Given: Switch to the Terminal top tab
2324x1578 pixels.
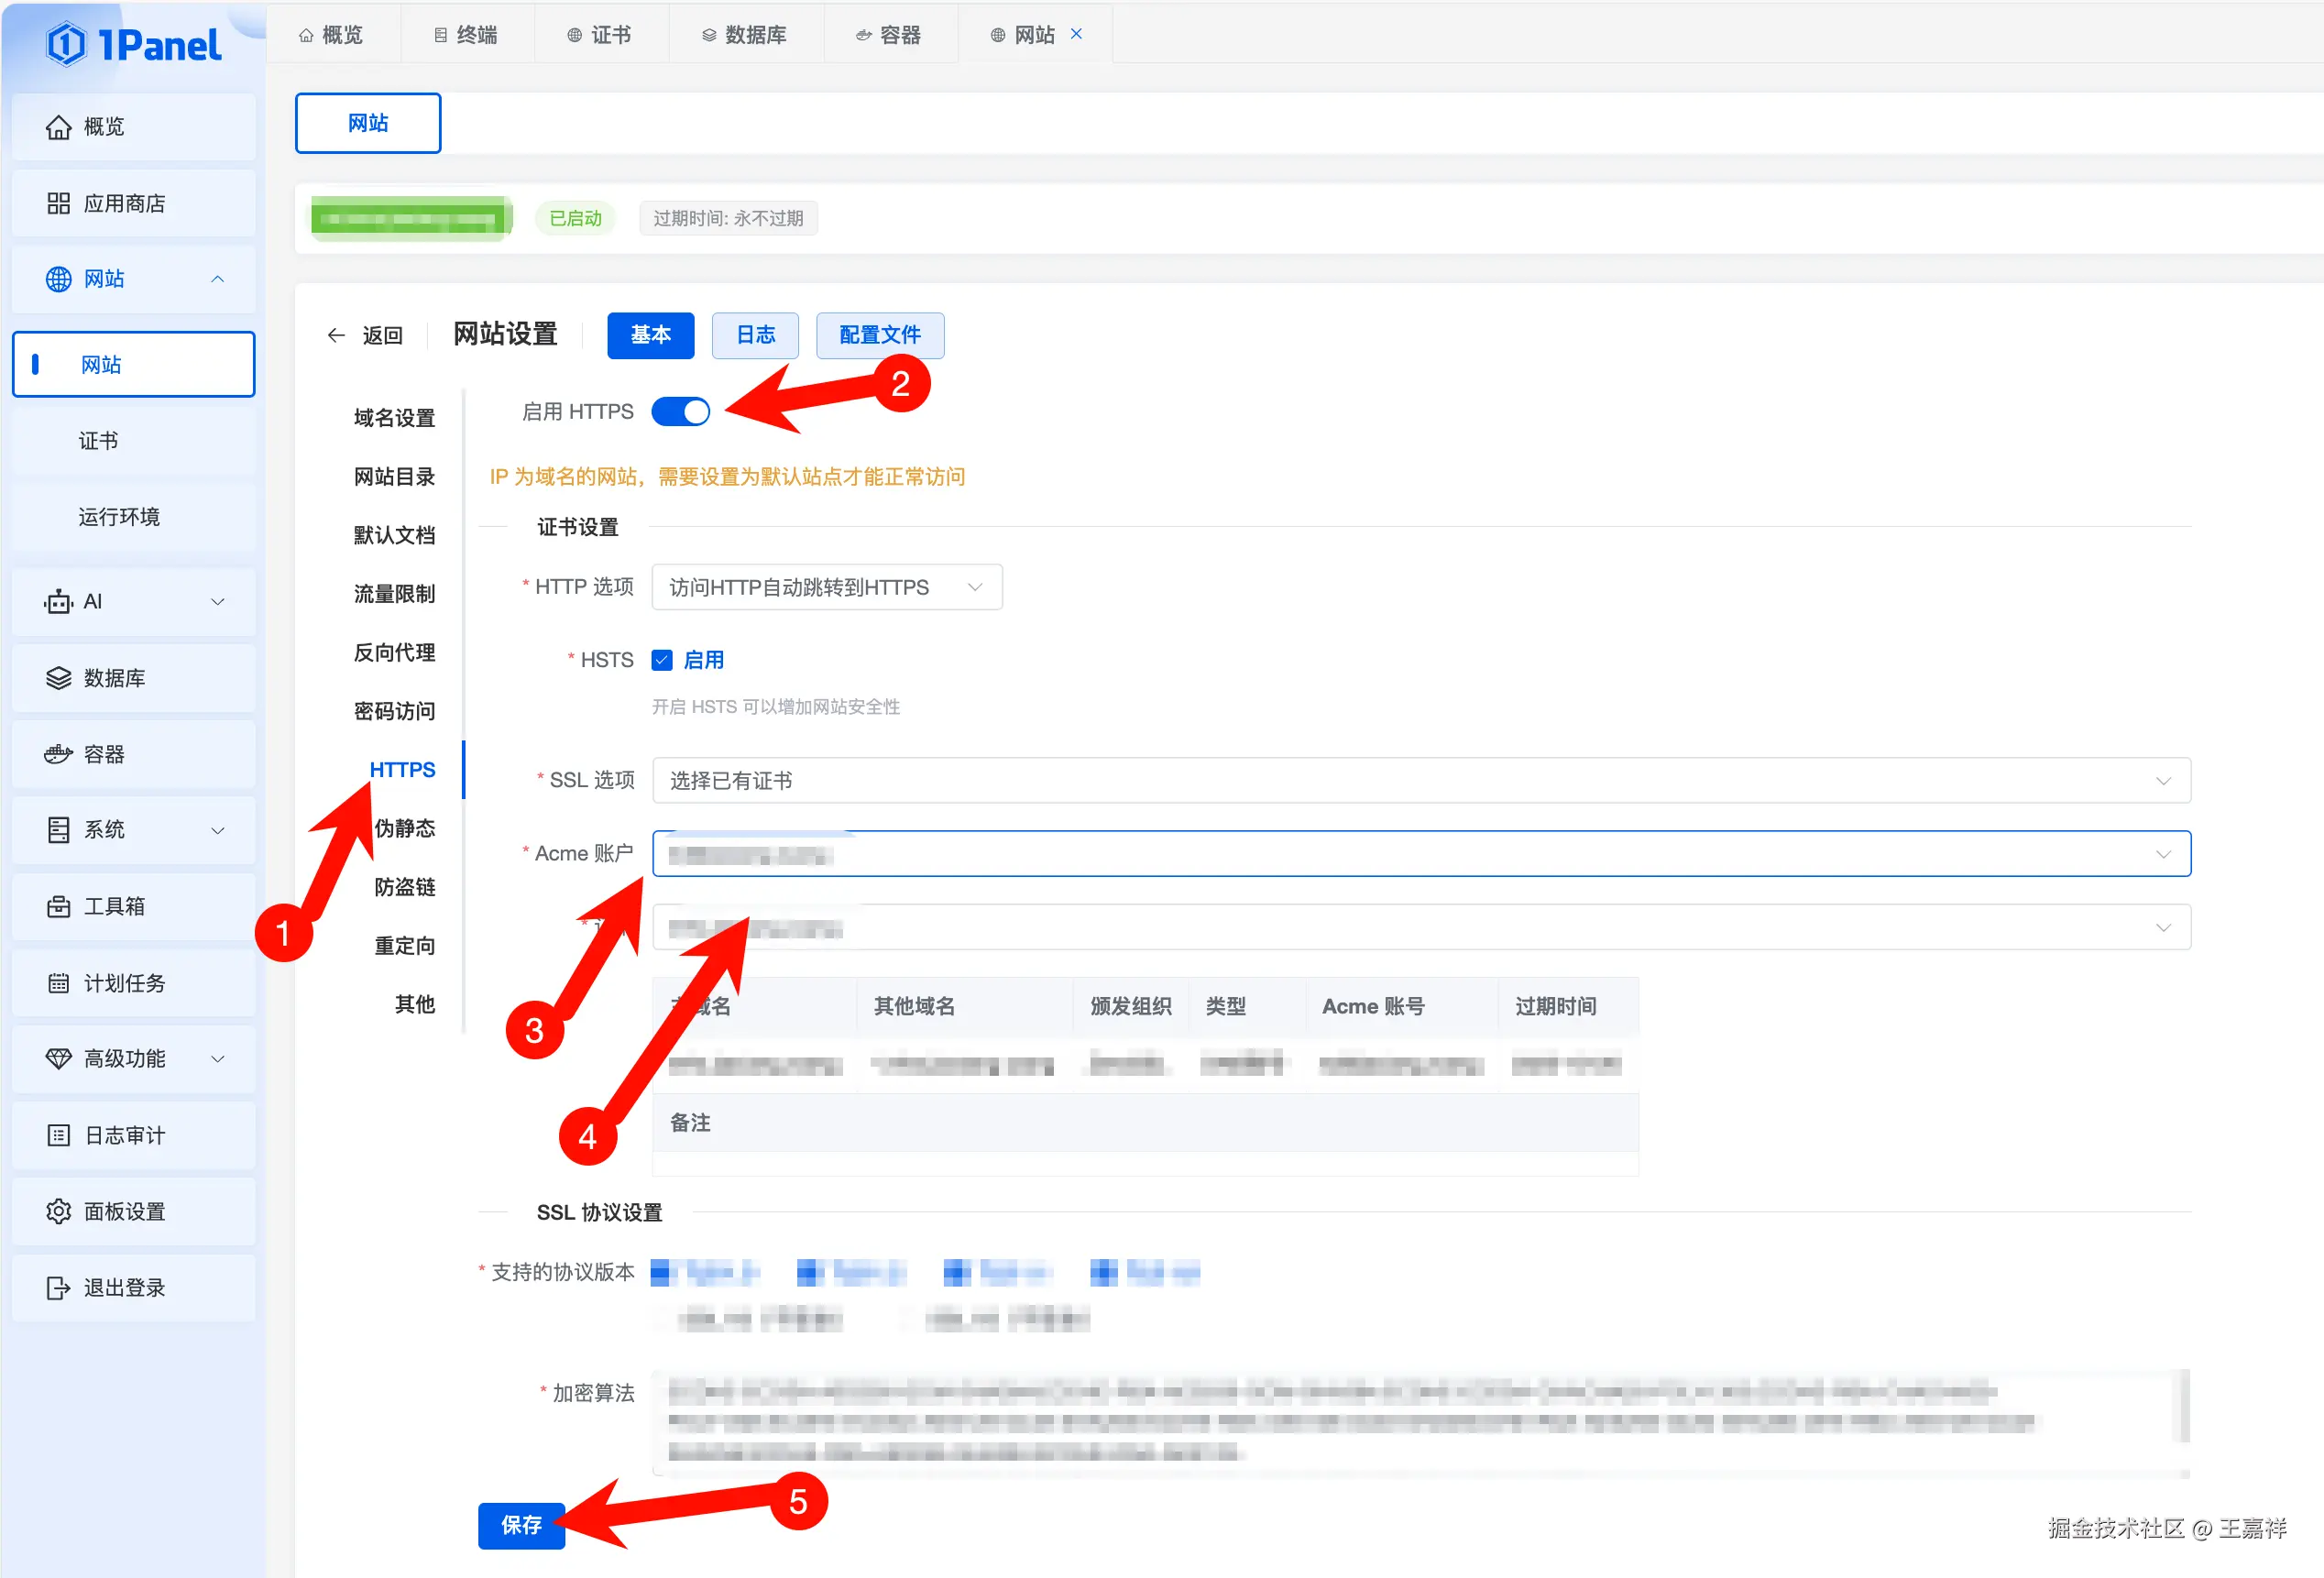Looking at the screenshot, I should (466, 35).
